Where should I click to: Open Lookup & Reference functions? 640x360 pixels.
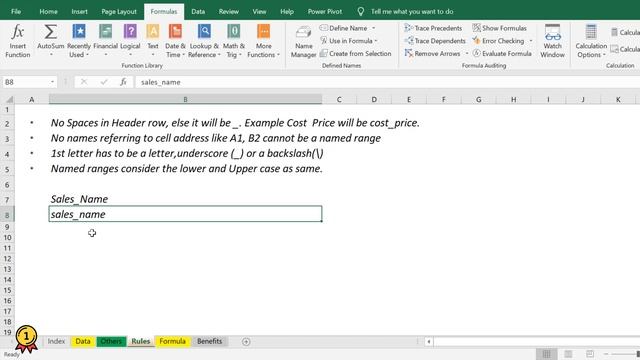coord(204,41)
